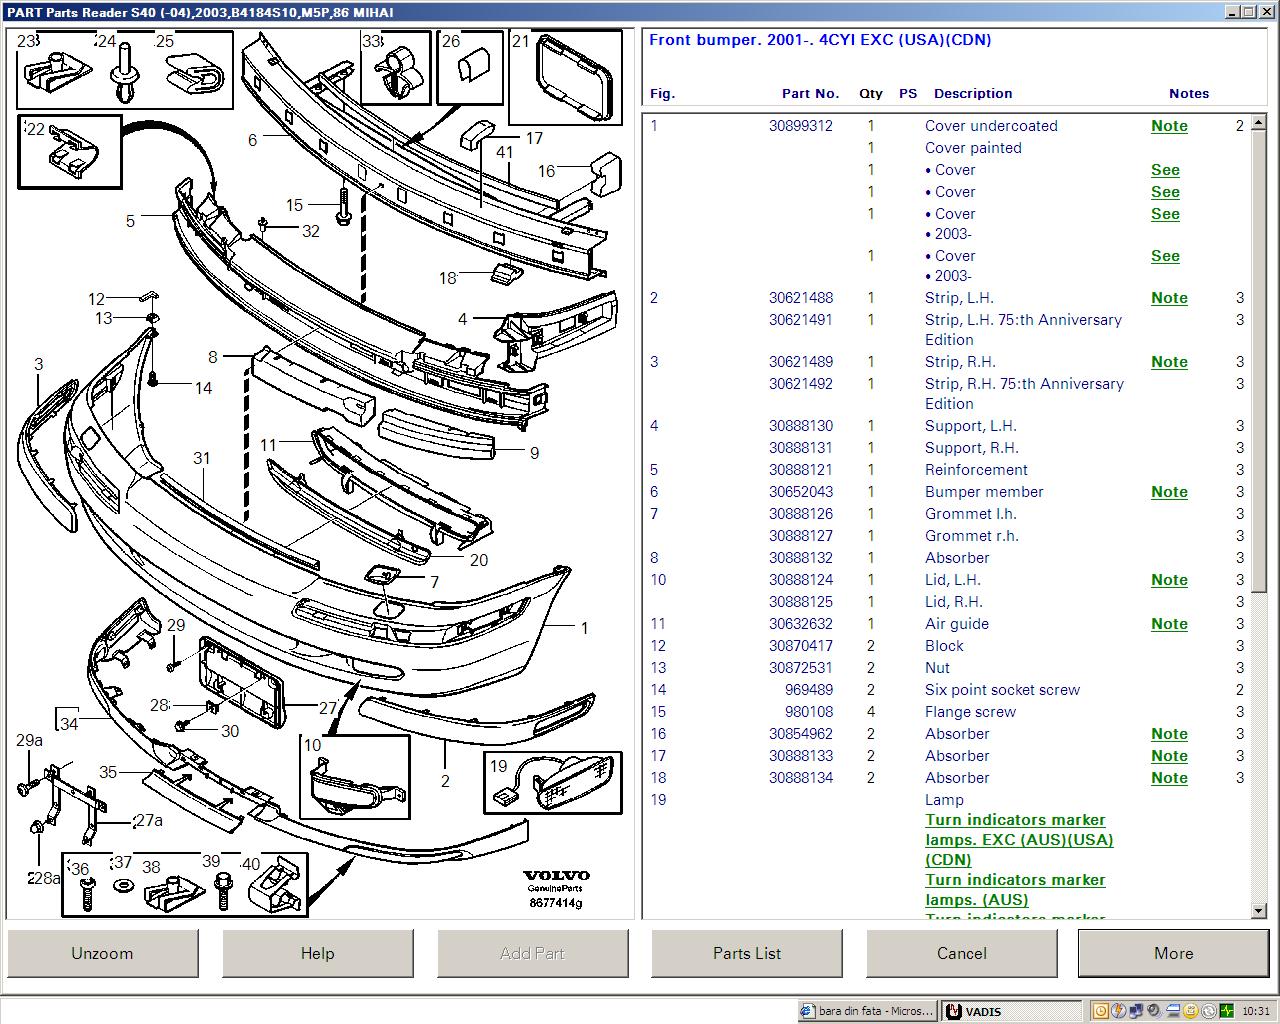The height and width of the screenshot is (1024, 1280).
Task: Switch to 'bara din fata' browser window
Action: [868, 1011]
